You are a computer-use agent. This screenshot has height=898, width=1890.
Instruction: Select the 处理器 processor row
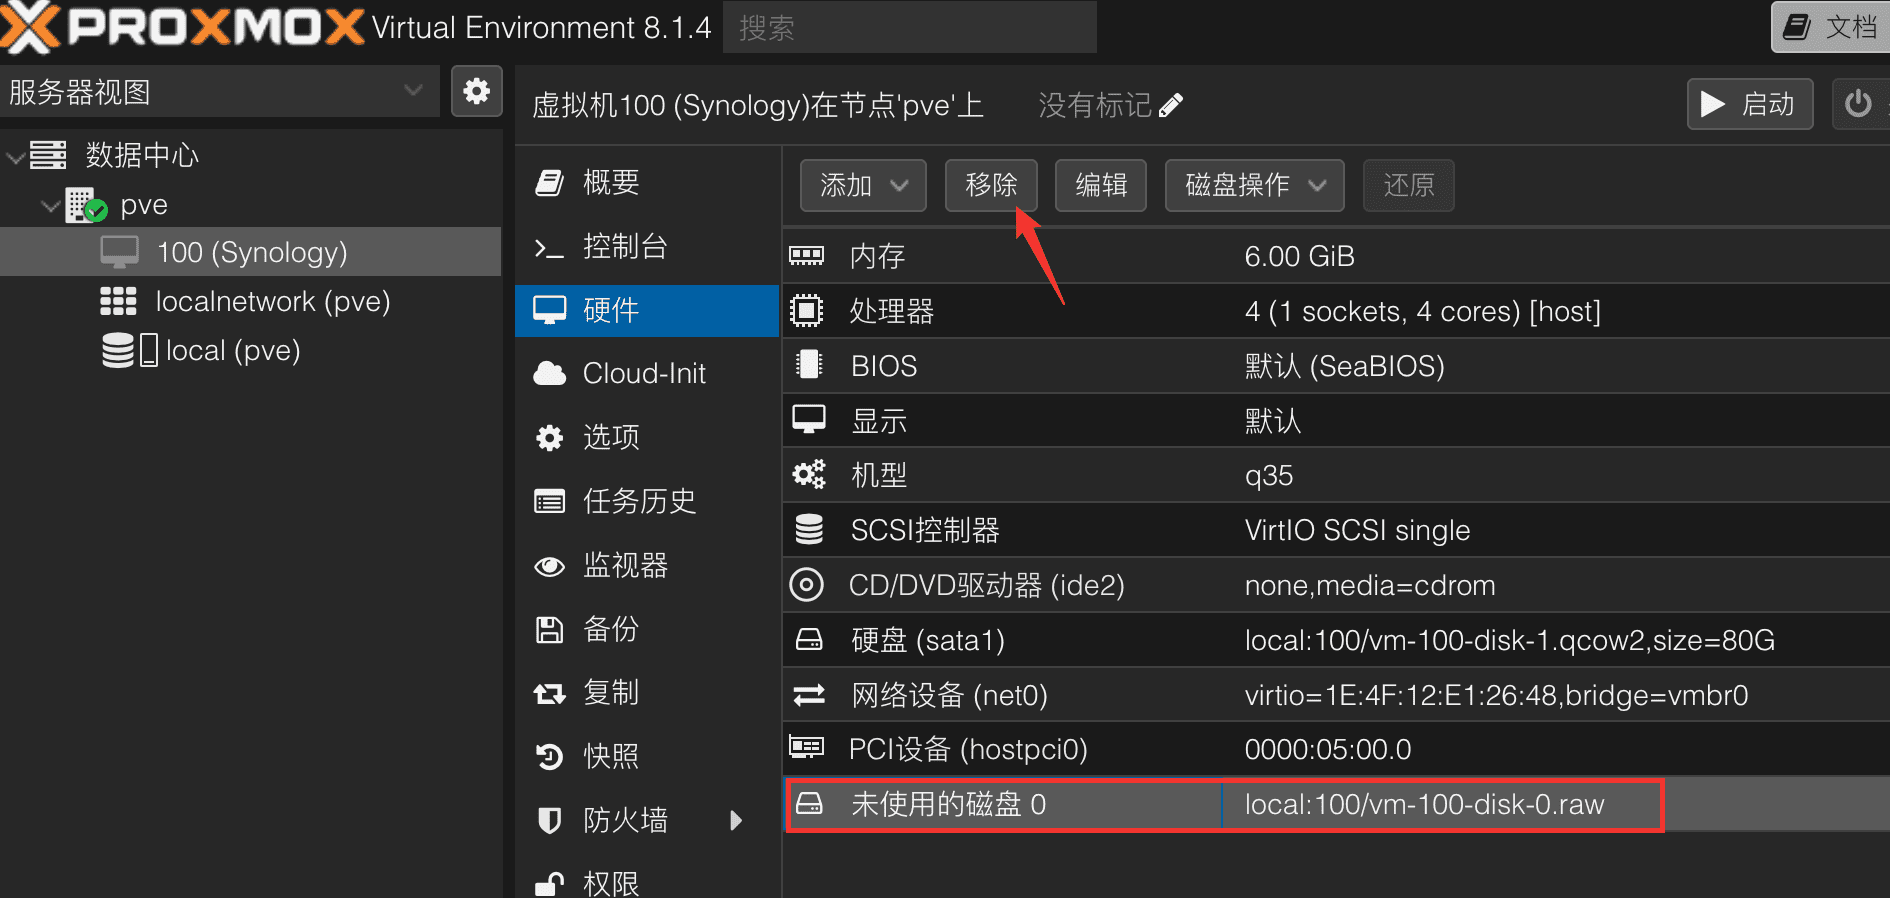coord(1336,311)
